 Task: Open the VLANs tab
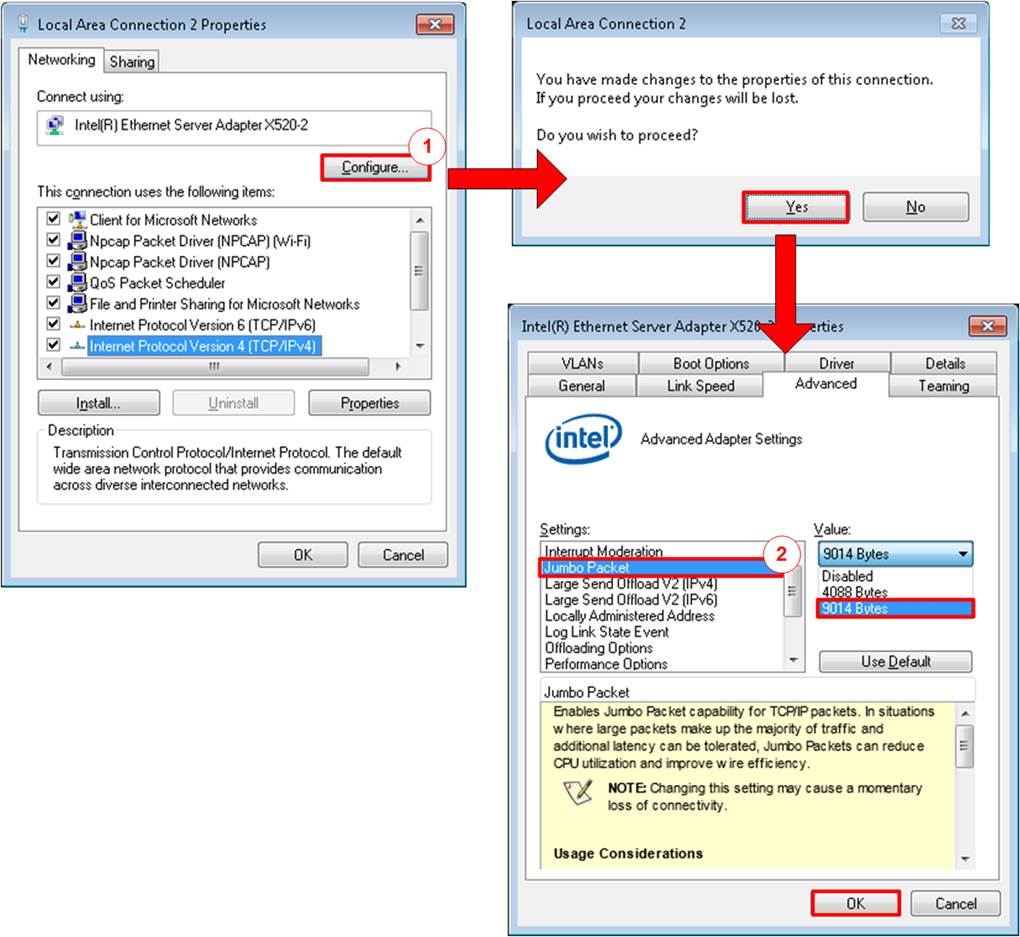pyautogui.click(x=582, y=363)
